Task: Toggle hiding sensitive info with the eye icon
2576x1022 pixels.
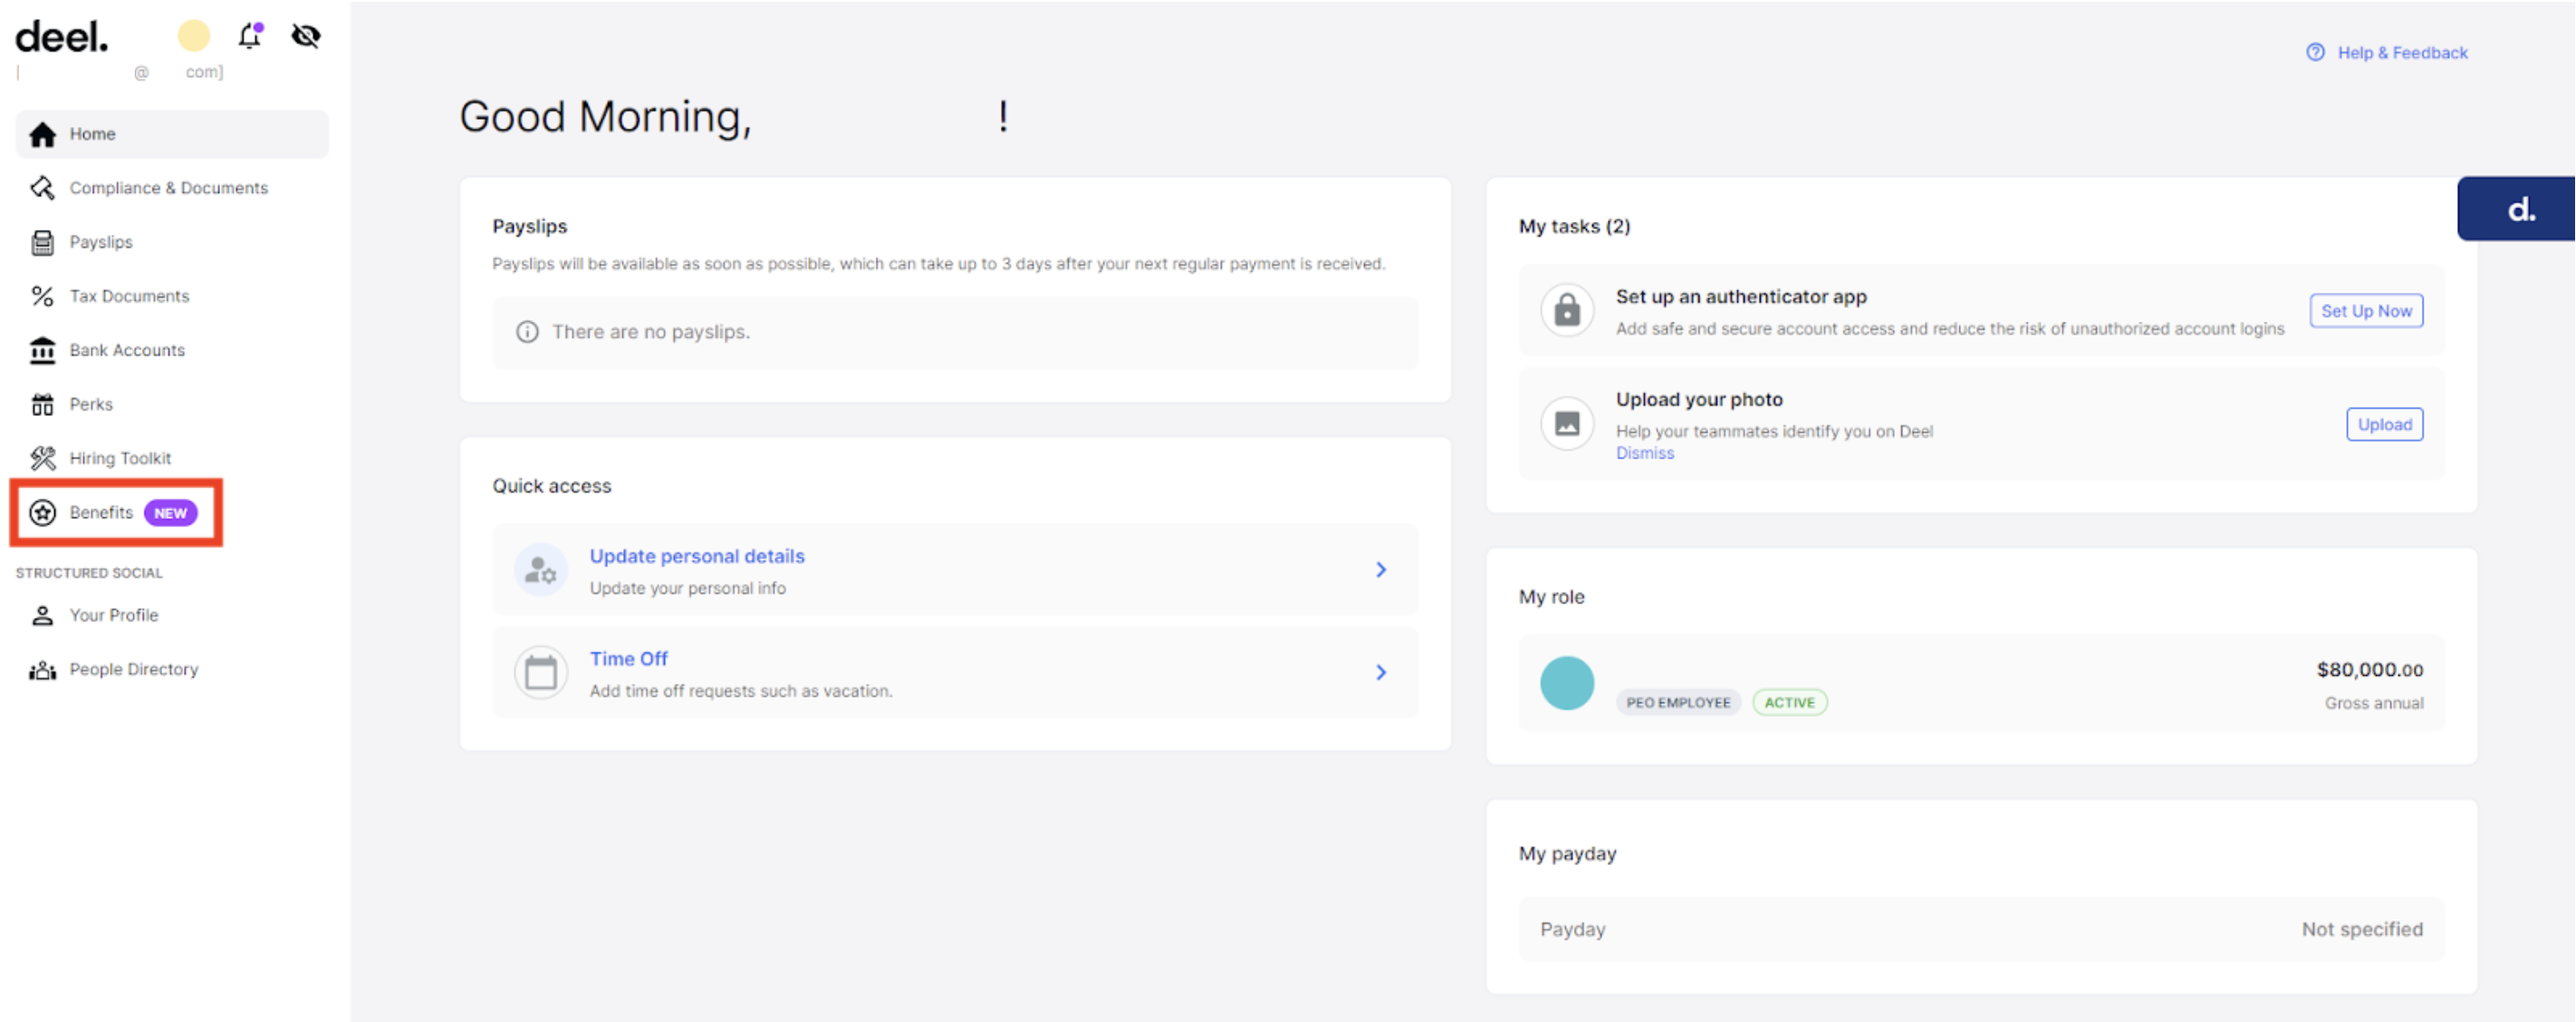Action: click(x=305, y=35)
